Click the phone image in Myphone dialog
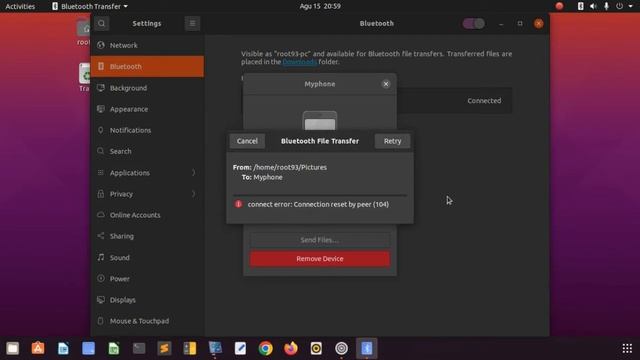The height and width of the screenshot is (360, 640). tap(320, 121)
